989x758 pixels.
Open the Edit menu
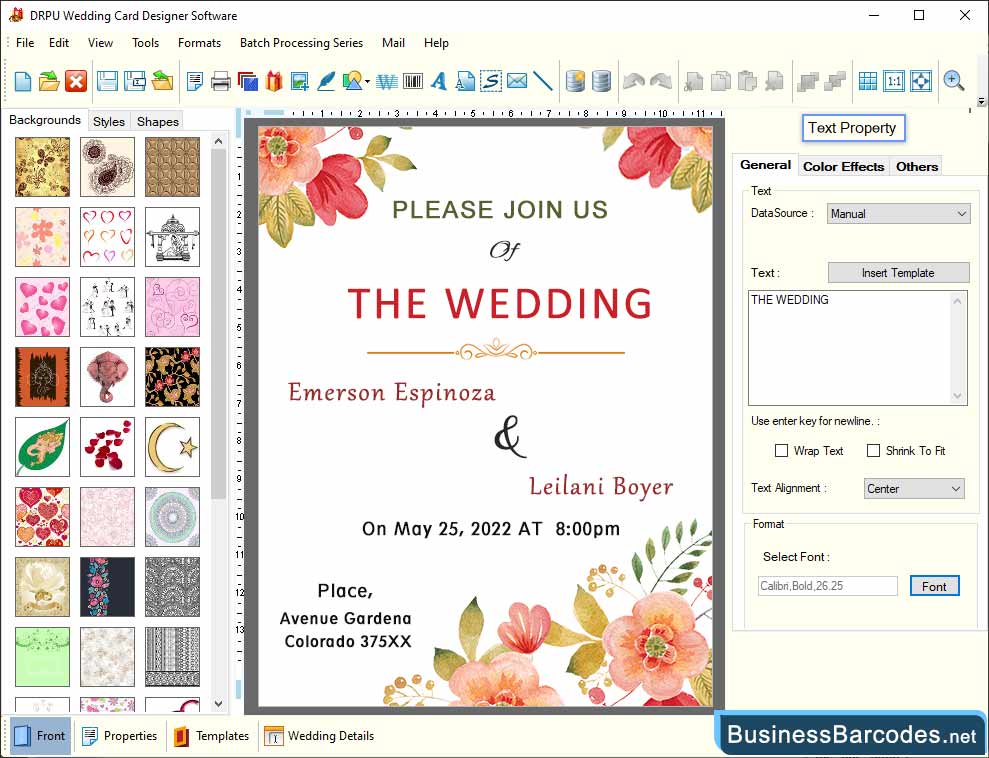pos(59,43)
